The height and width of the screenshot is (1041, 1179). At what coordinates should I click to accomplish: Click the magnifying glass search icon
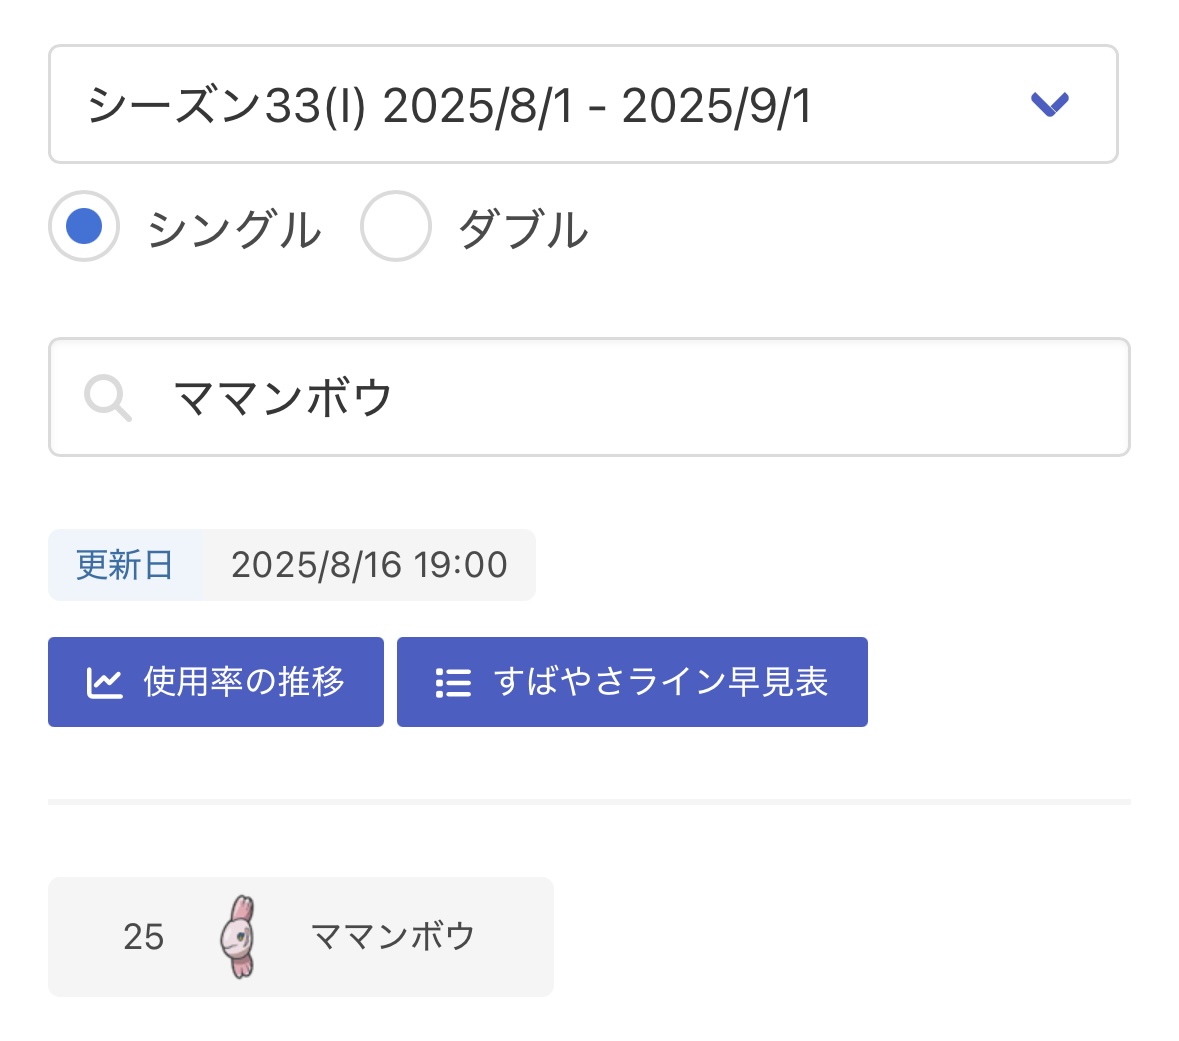click(x=107, y=397)
